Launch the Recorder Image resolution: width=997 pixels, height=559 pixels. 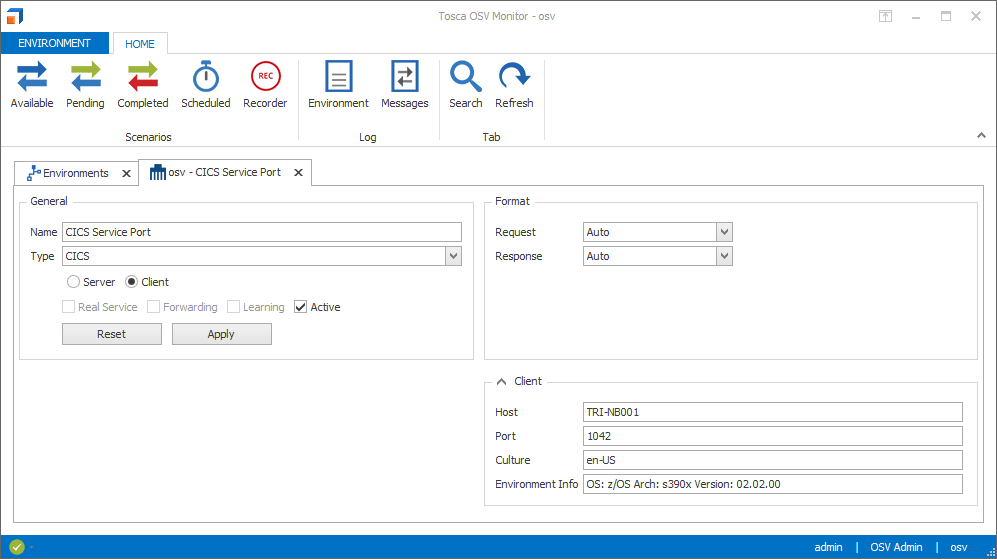265,85
